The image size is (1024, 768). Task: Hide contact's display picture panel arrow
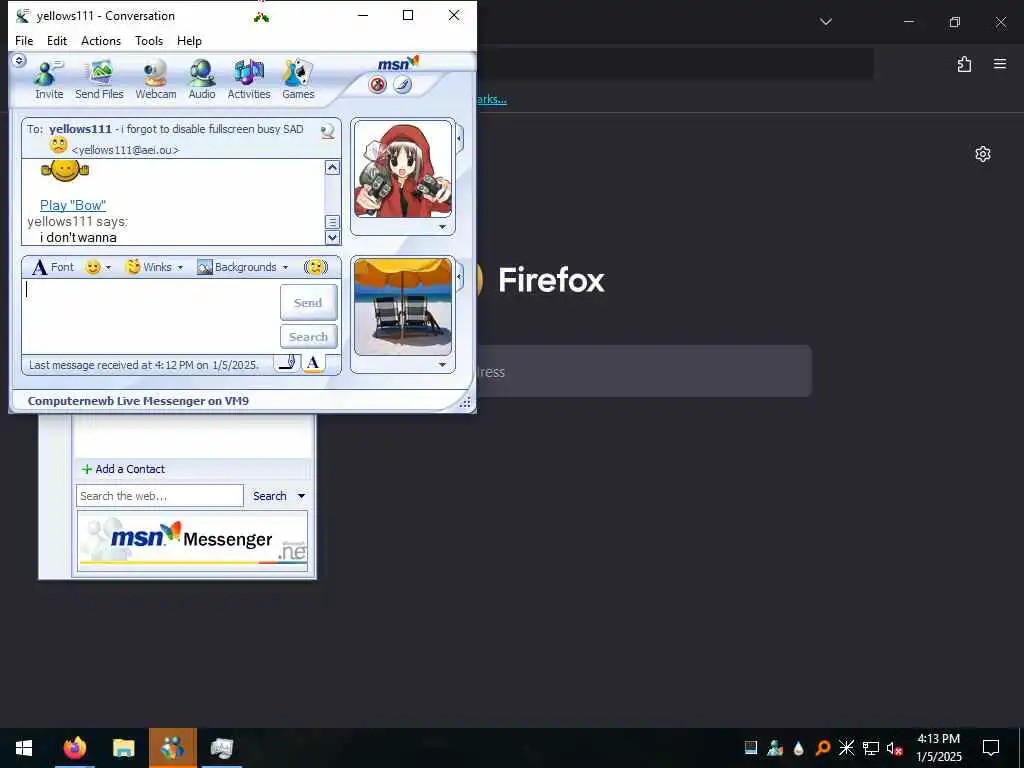[x=459, y=138]
